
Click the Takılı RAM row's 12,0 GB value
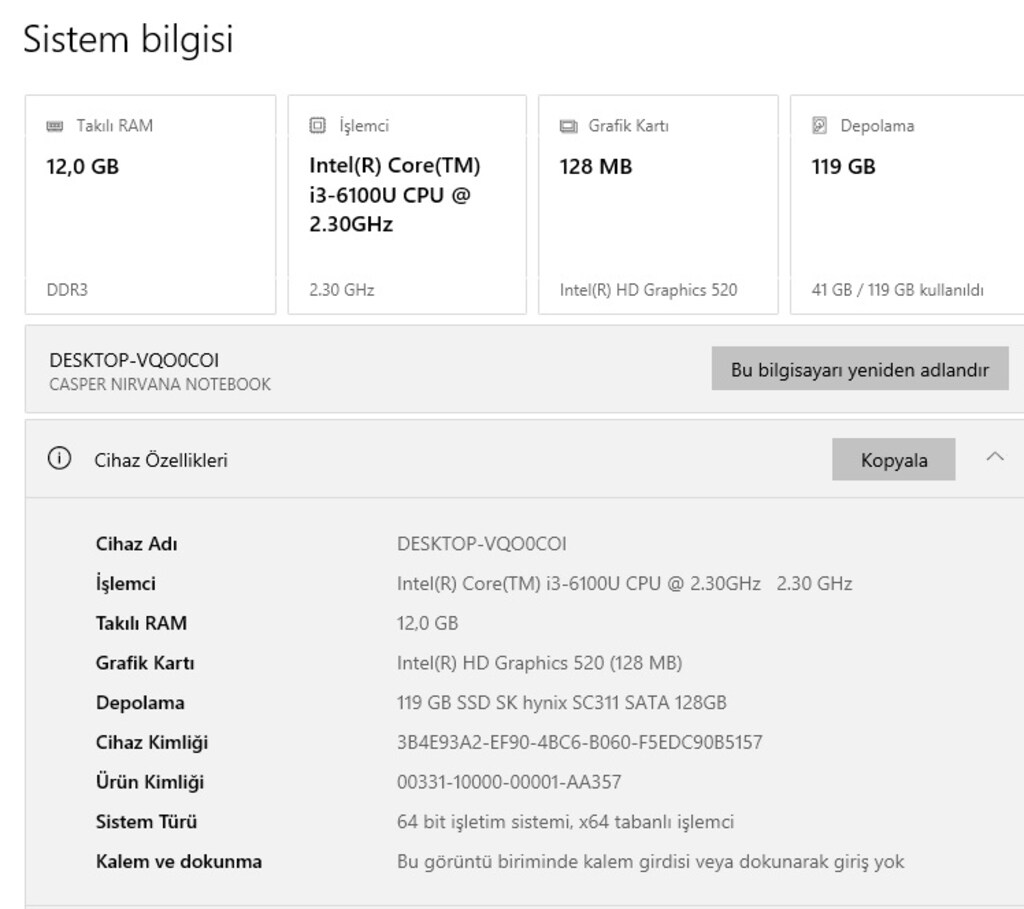tap(427, 623)
